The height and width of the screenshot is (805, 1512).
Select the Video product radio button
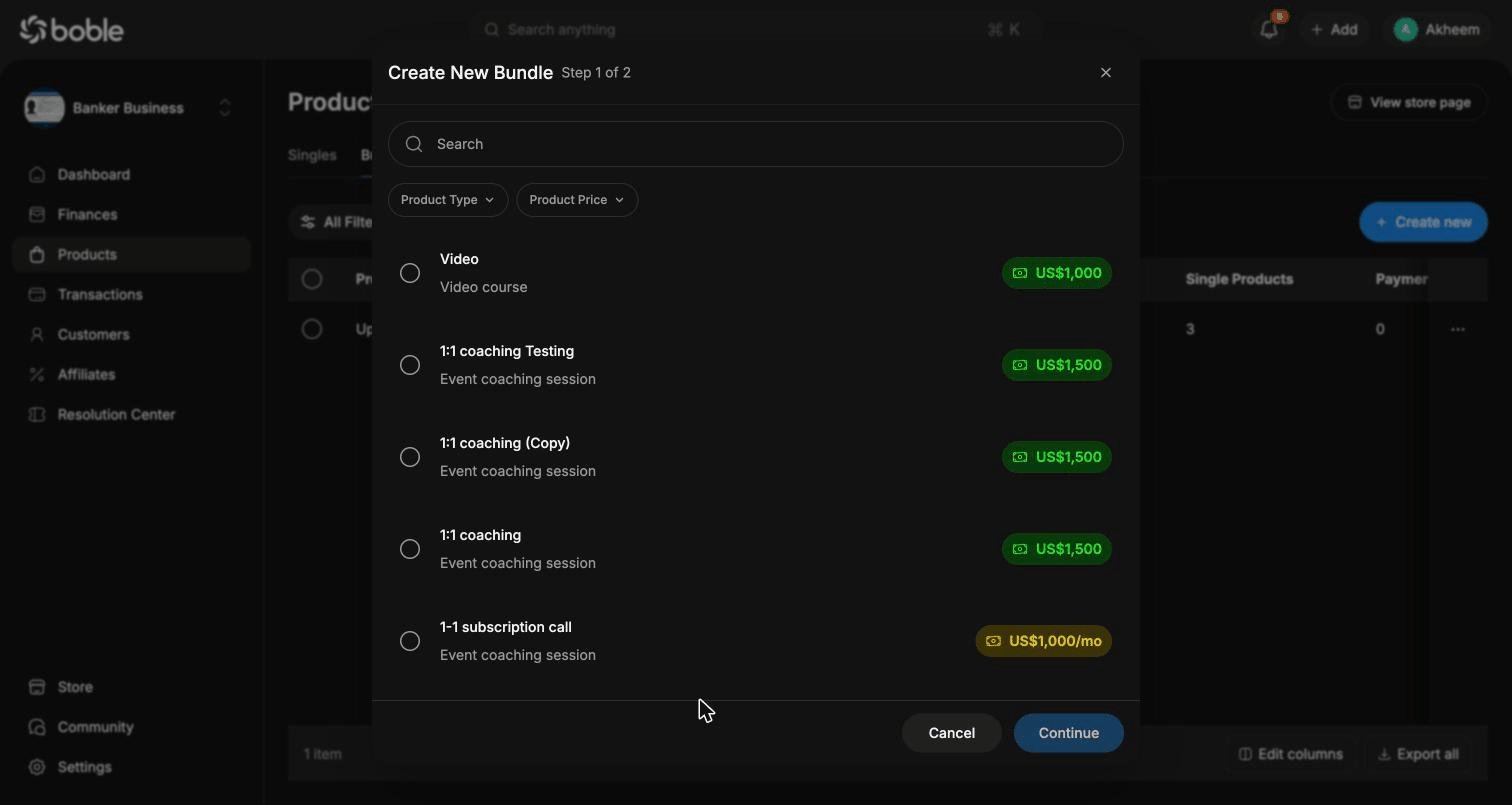point(410,273)
